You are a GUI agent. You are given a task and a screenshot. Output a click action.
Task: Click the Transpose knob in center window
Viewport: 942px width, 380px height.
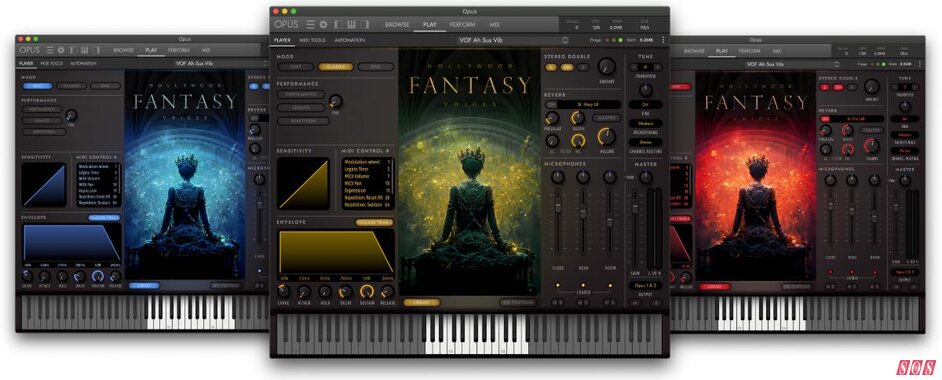click(646, 90)
